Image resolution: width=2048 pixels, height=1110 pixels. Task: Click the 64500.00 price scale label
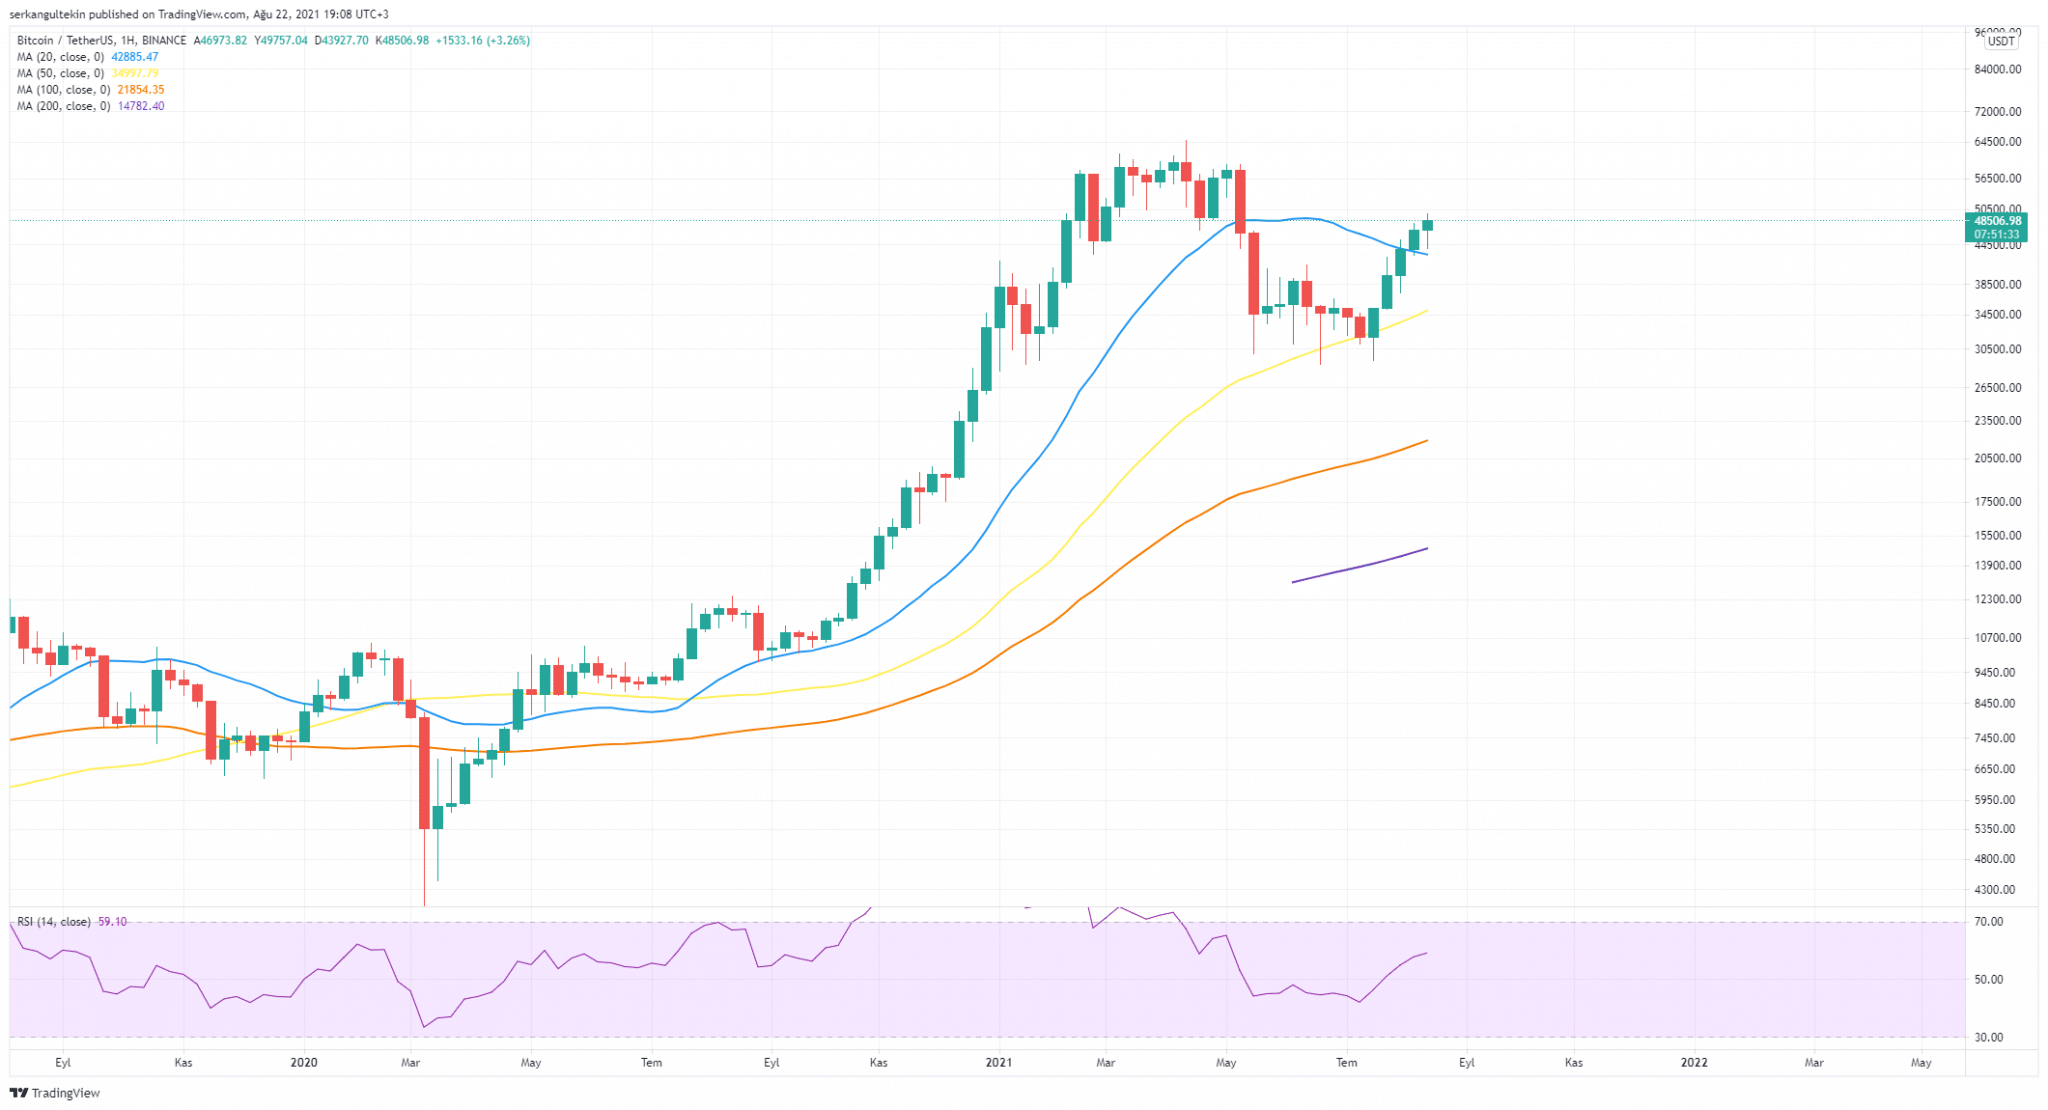[x=1998, y=142]
